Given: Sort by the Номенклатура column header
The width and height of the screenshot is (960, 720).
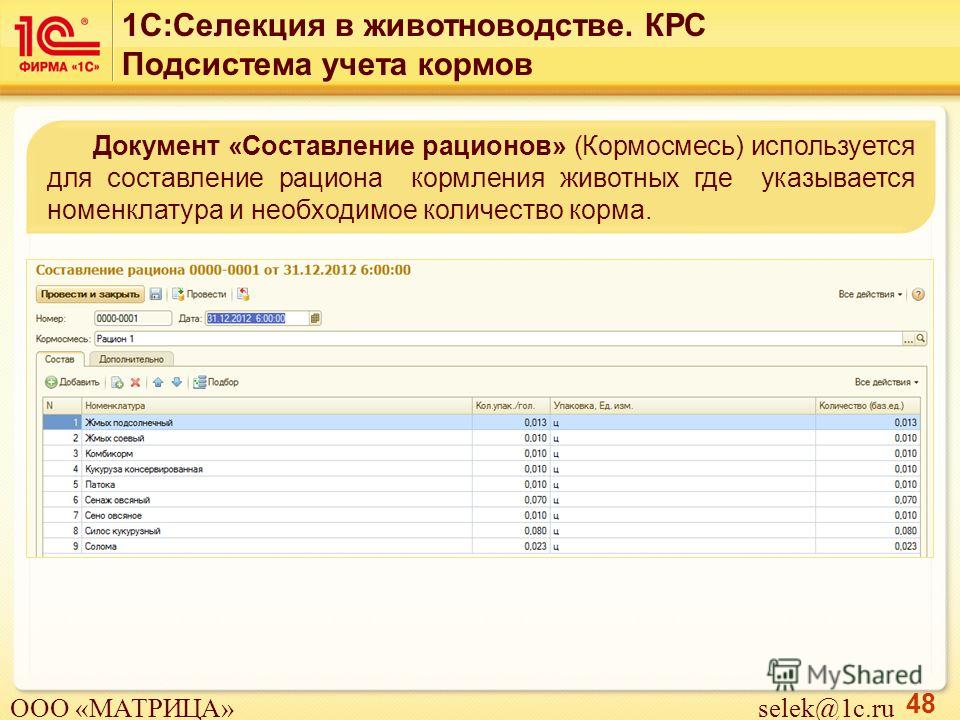Looking at the screenshot, I should tap(277, 406).
